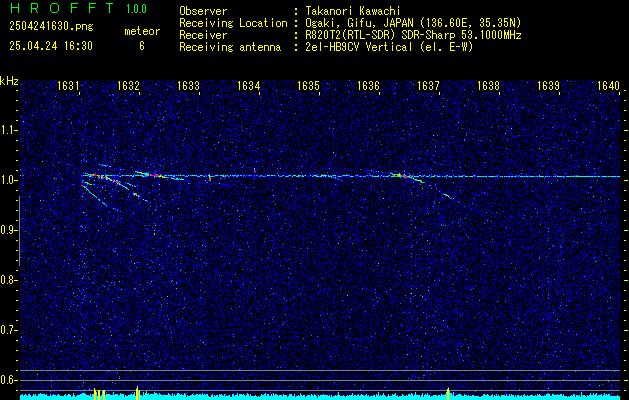Click the 0.6 frequency axis label
629x400 pixels.
pyautogui.click(x=8, y=380)
